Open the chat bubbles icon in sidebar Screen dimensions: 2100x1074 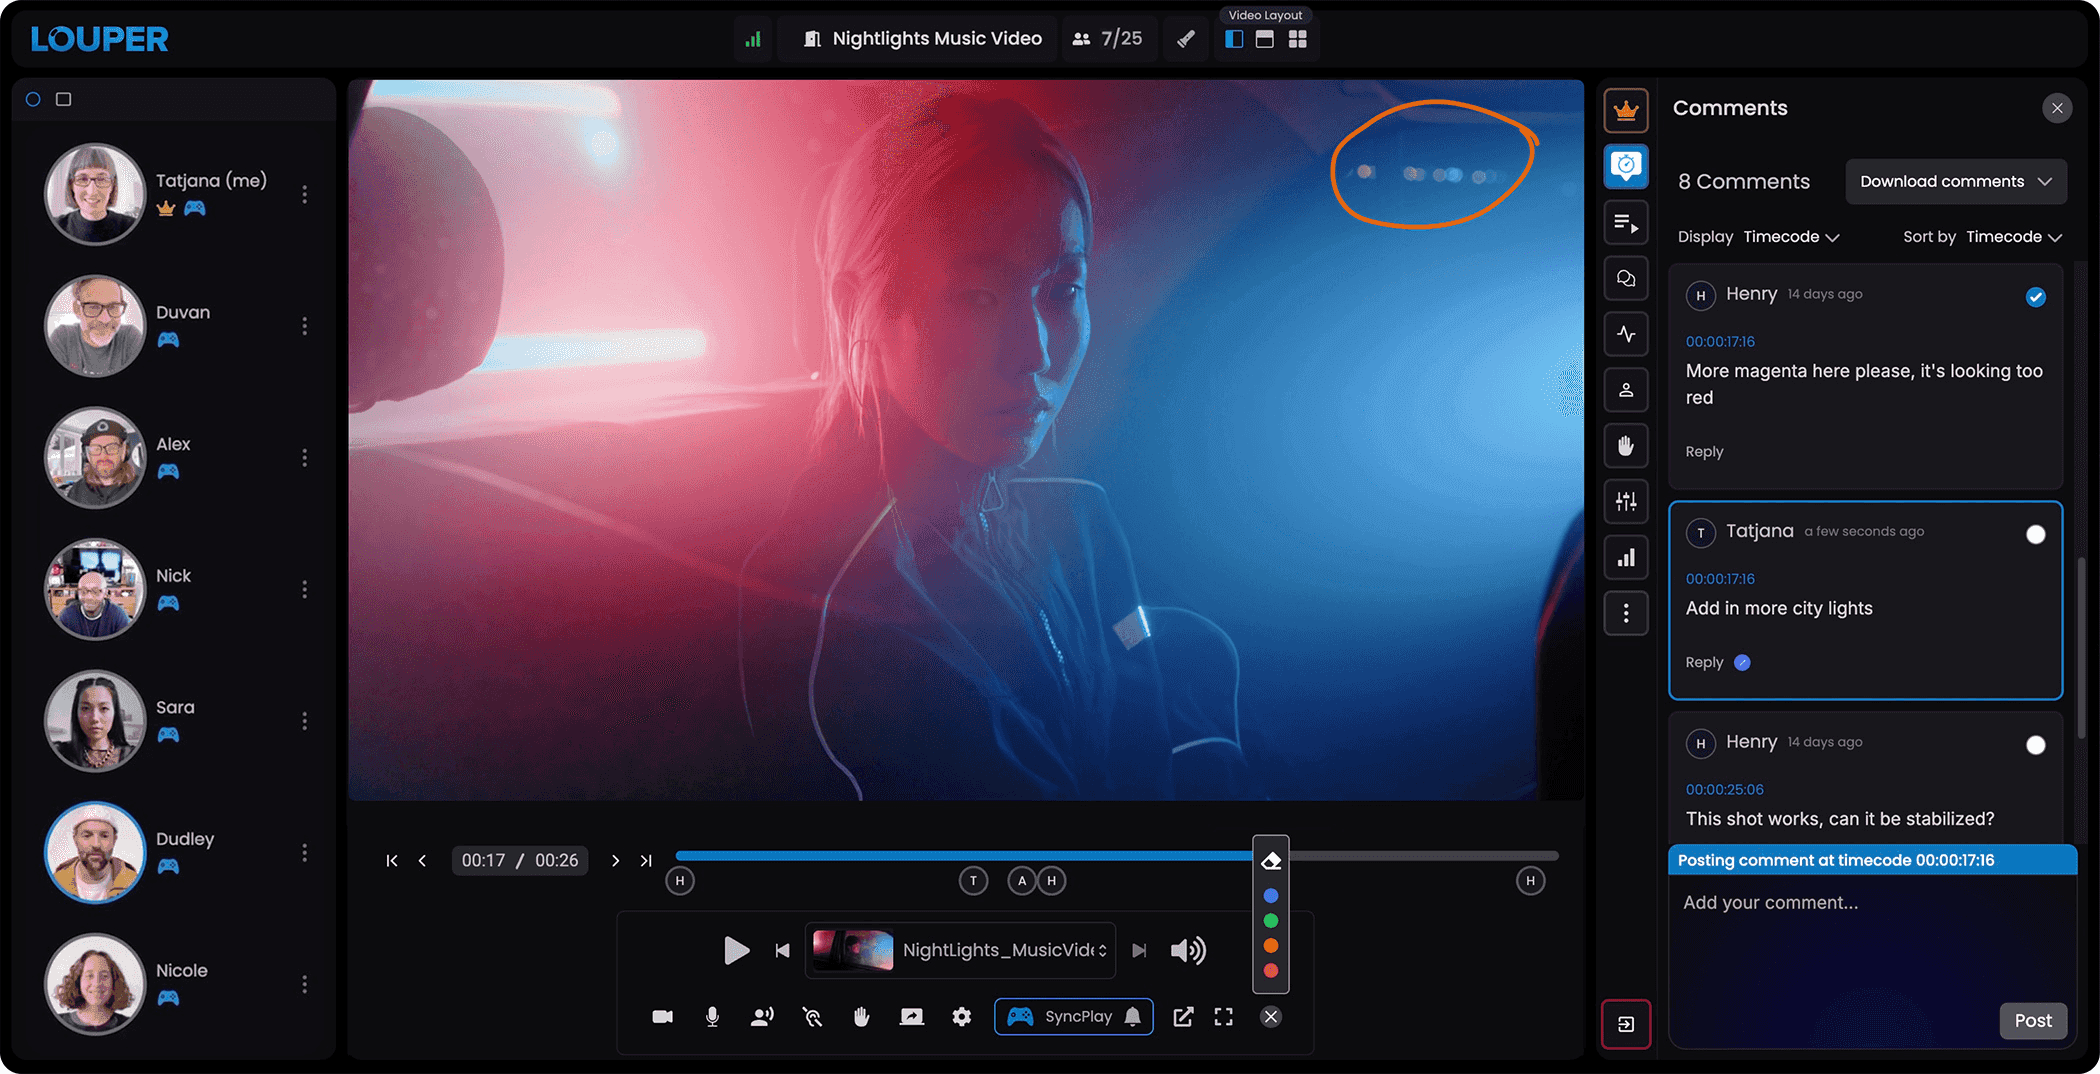[1626, 278]
